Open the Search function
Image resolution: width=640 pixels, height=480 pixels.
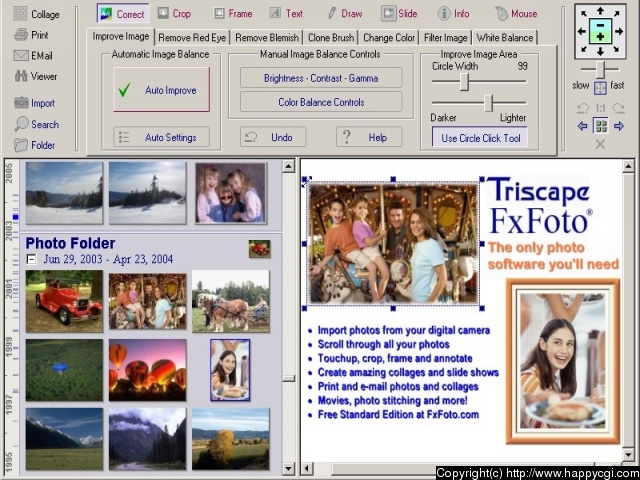click(x=37, y=124)
